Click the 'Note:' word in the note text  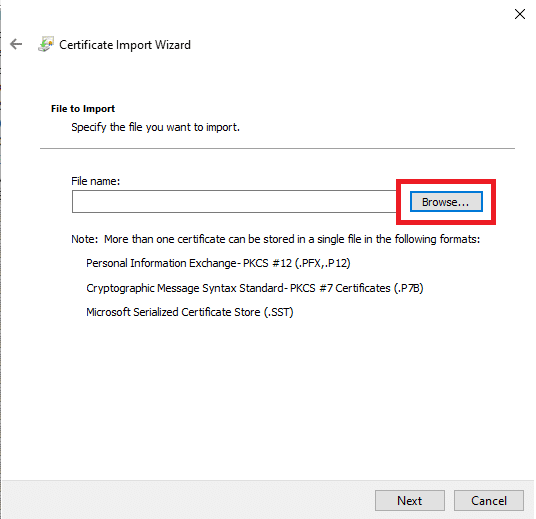coord(85,239)
